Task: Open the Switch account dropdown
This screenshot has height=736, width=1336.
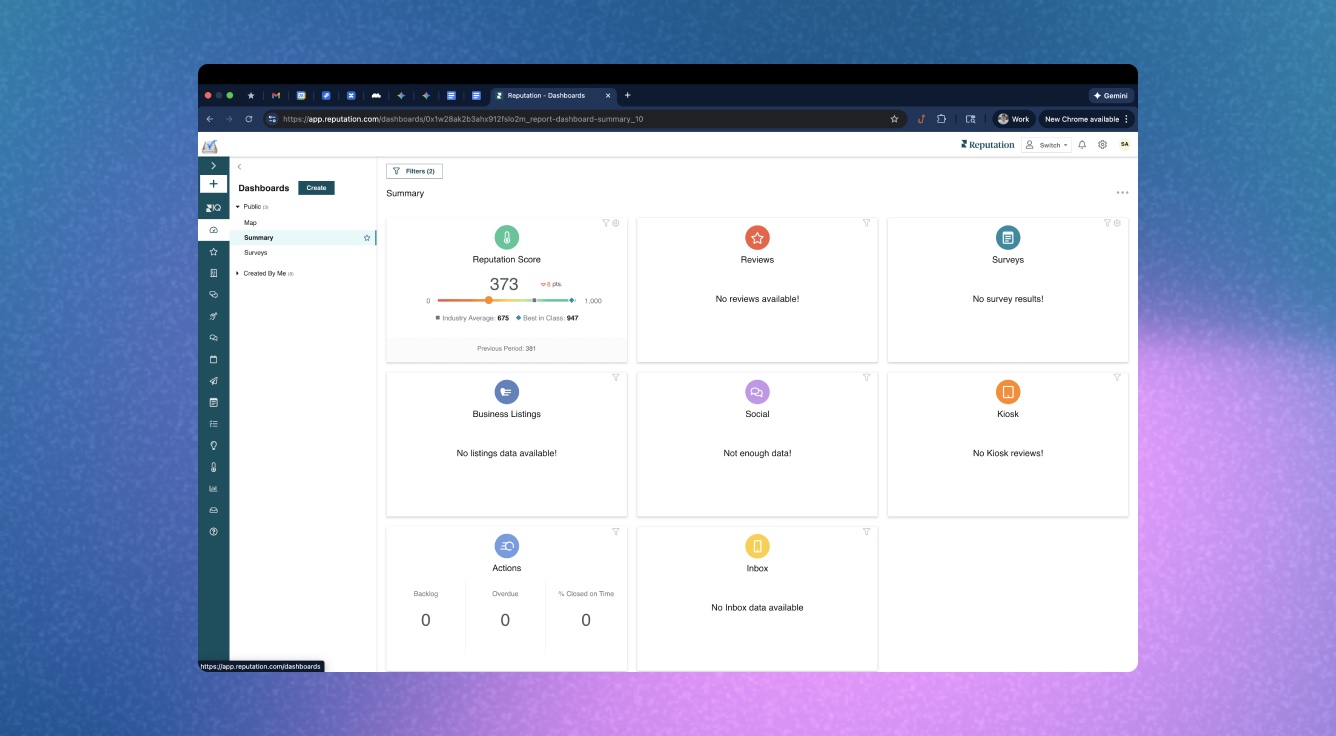Action: (x=1046, y=145)
